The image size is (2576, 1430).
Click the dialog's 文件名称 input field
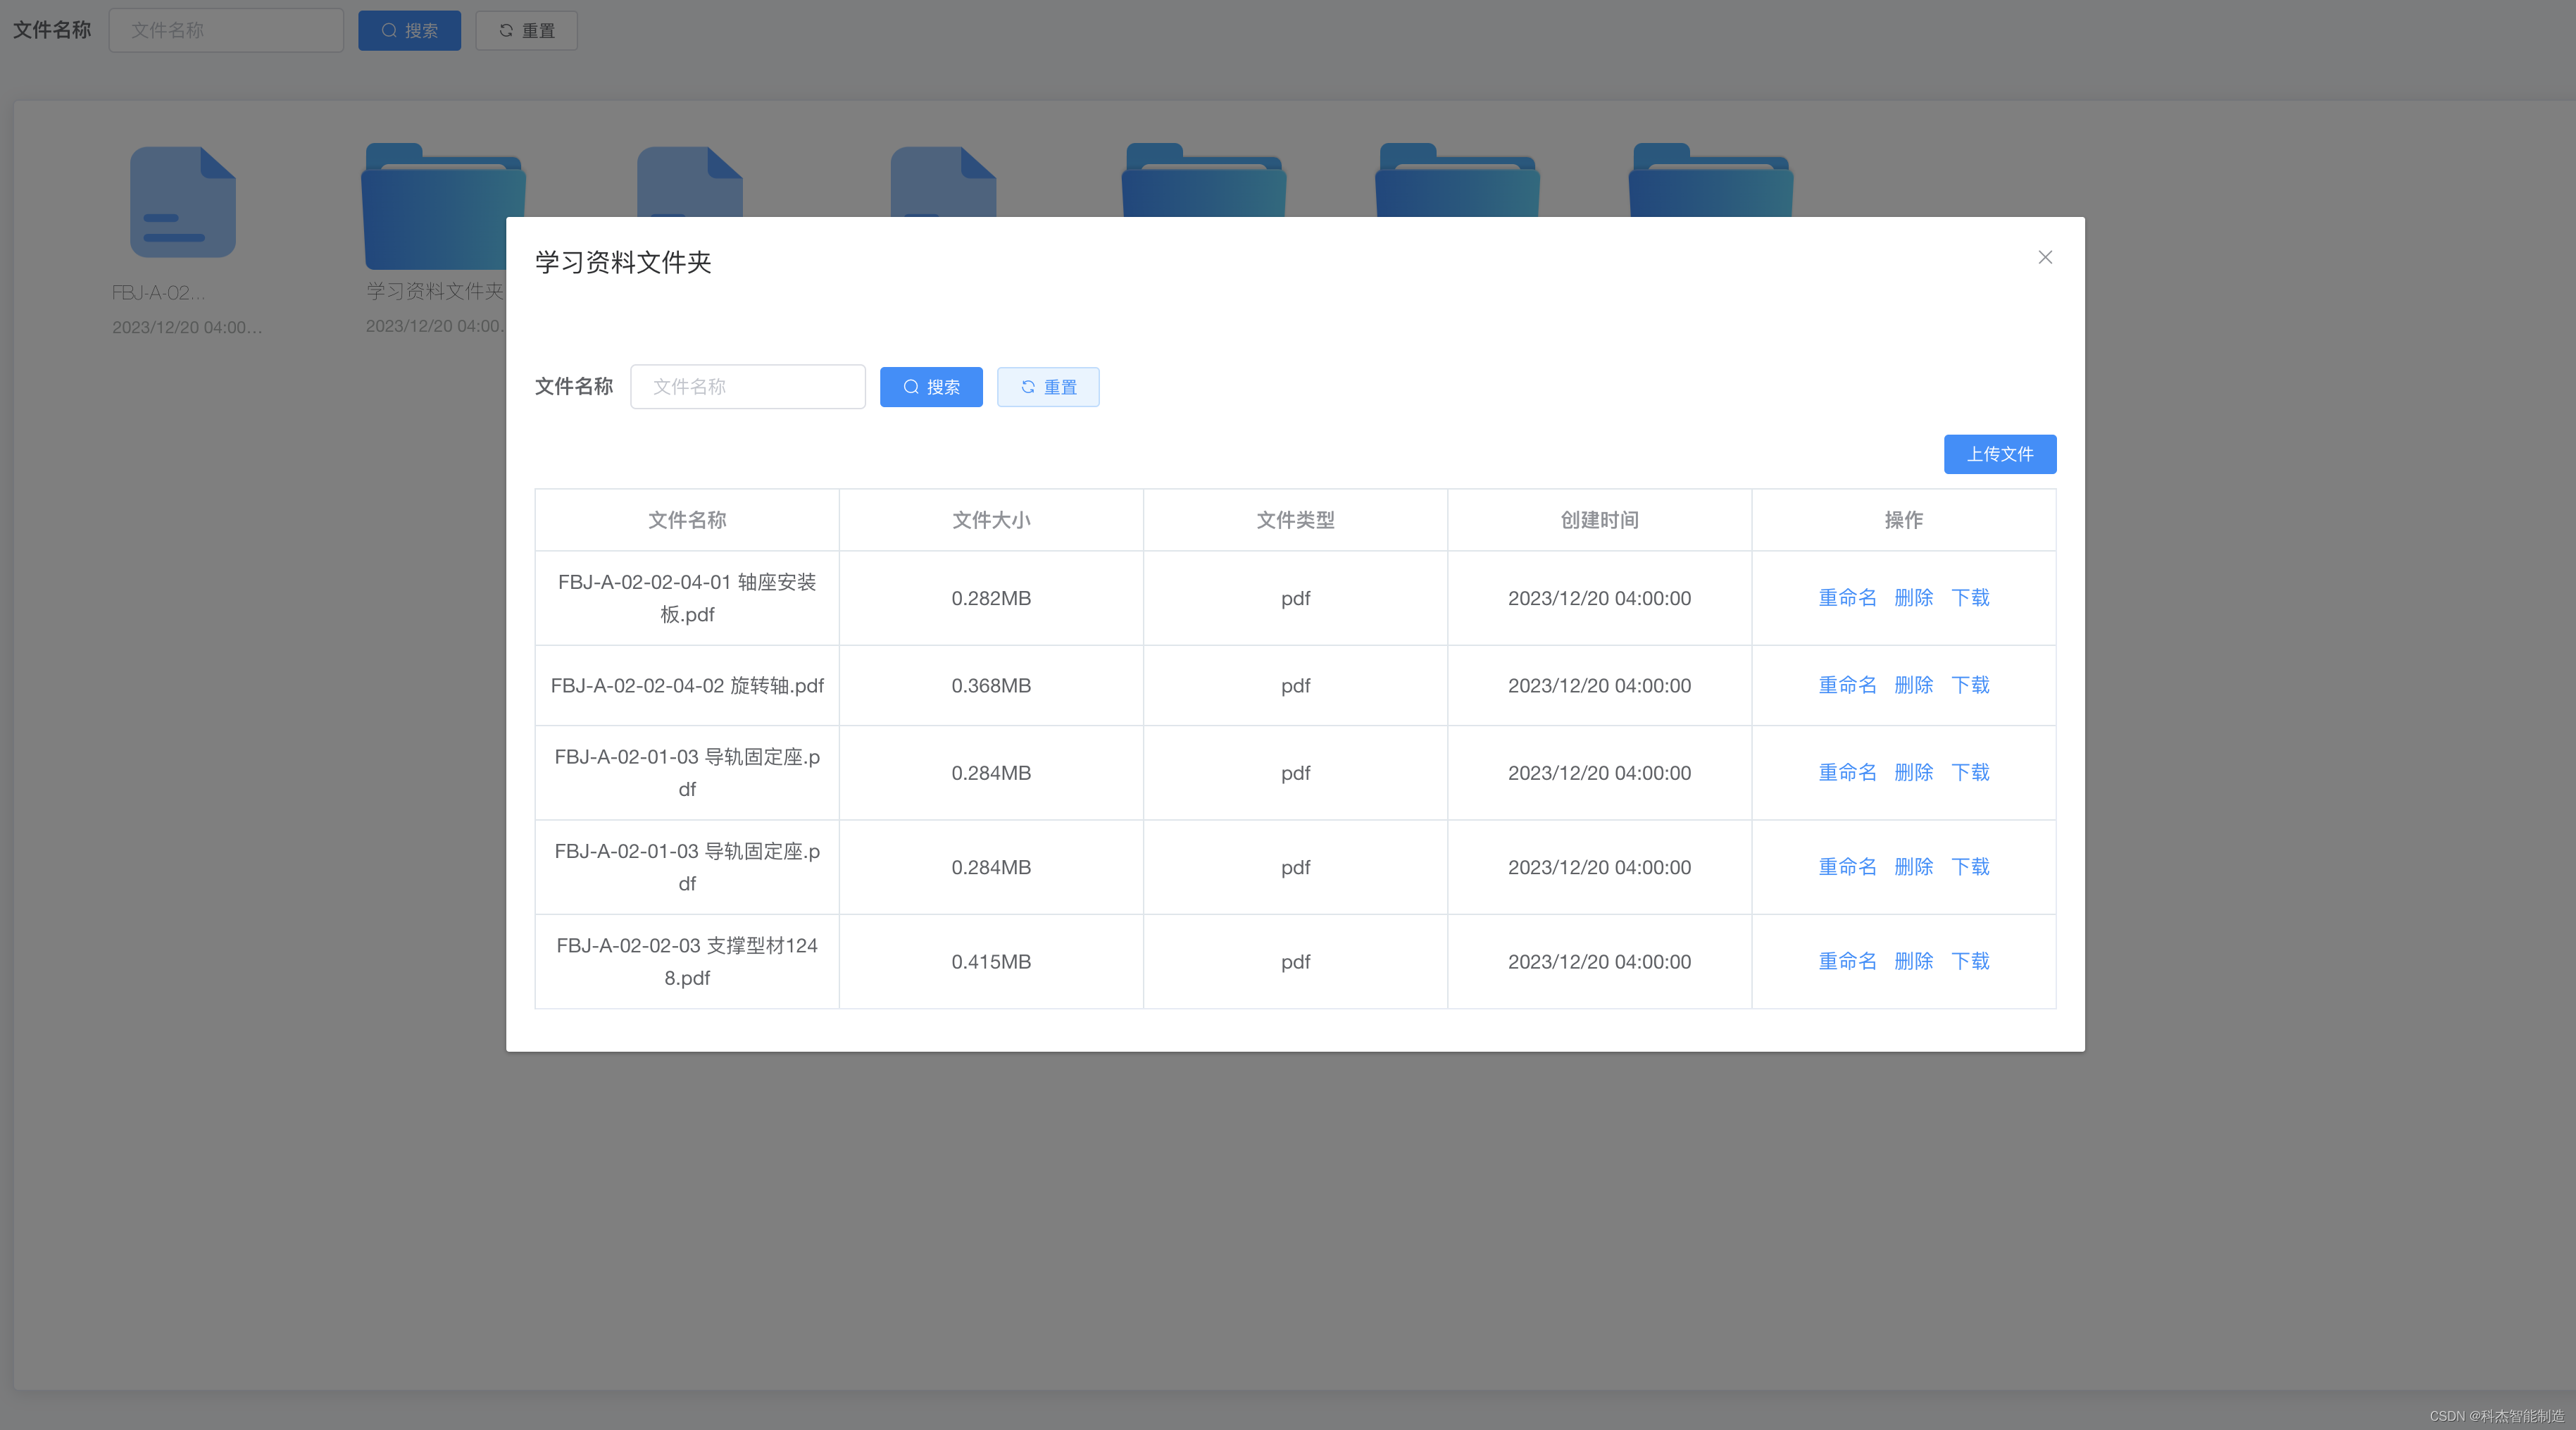748,387
